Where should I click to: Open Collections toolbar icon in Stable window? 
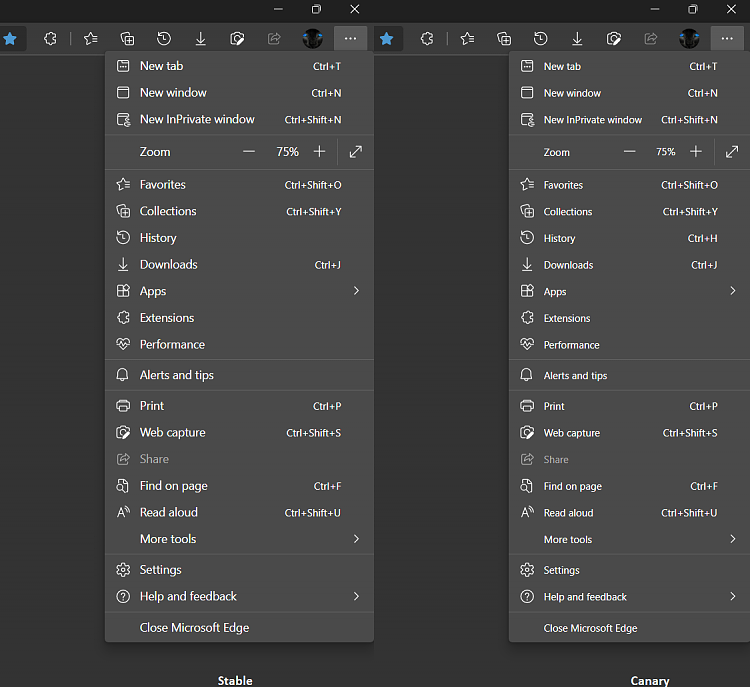coord(127,38)
